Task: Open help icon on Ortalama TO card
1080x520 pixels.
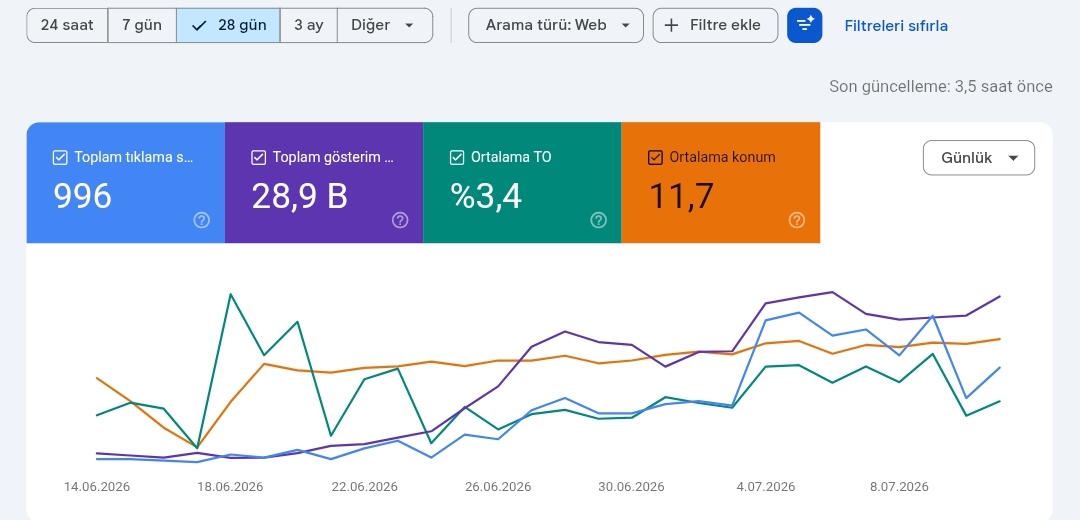Action: click(x=599, y=220)
